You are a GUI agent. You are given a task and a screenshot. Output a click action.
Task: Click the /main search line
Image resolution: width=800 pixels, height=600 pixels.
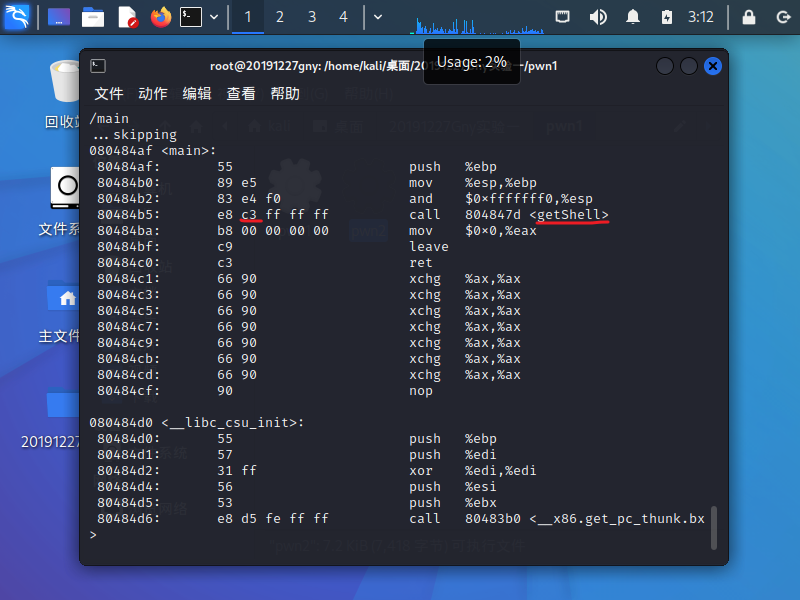pyautogui.click(x=109, y=119)
